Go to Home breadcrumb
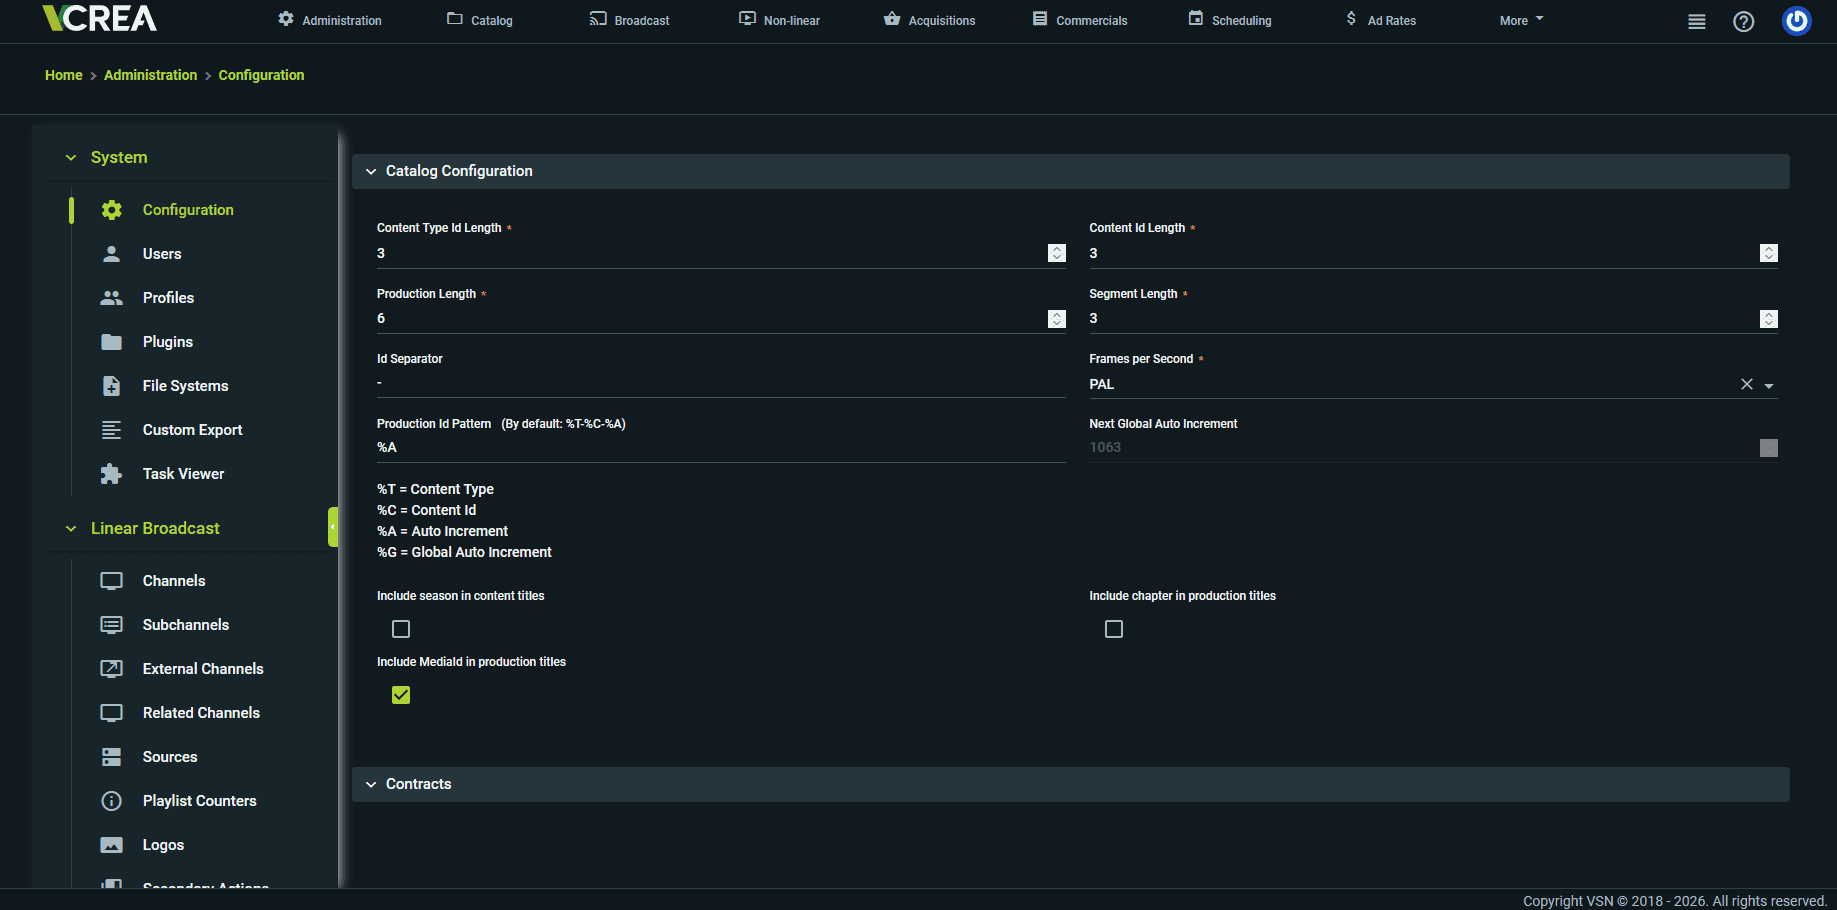1837x910 pixels. (x=64, y=75)
